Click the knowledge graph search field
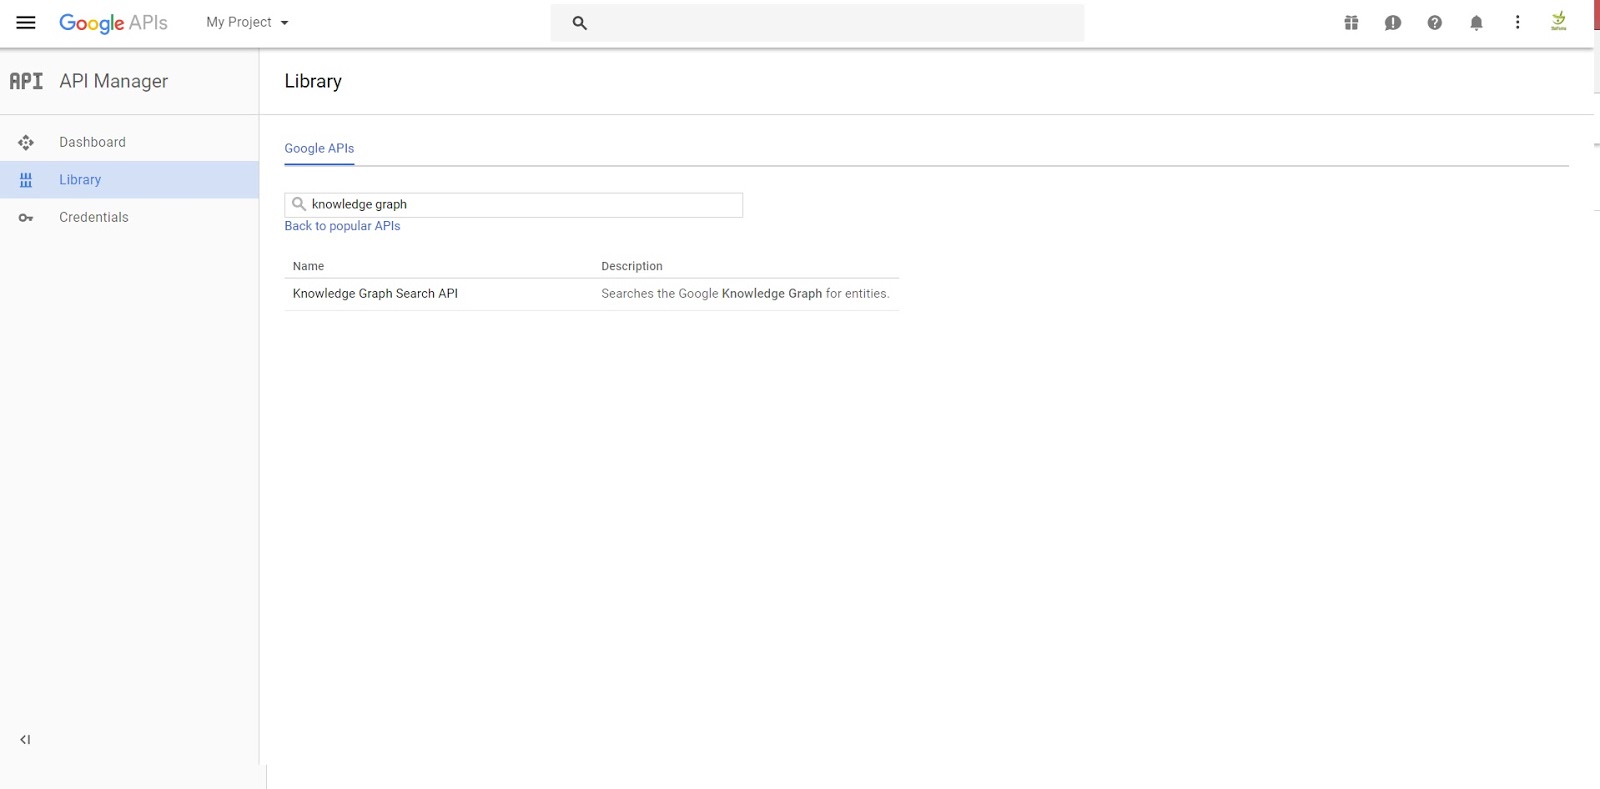This screenshot has height=789, width=1600. pyautogui.click(x=514, y=205)
